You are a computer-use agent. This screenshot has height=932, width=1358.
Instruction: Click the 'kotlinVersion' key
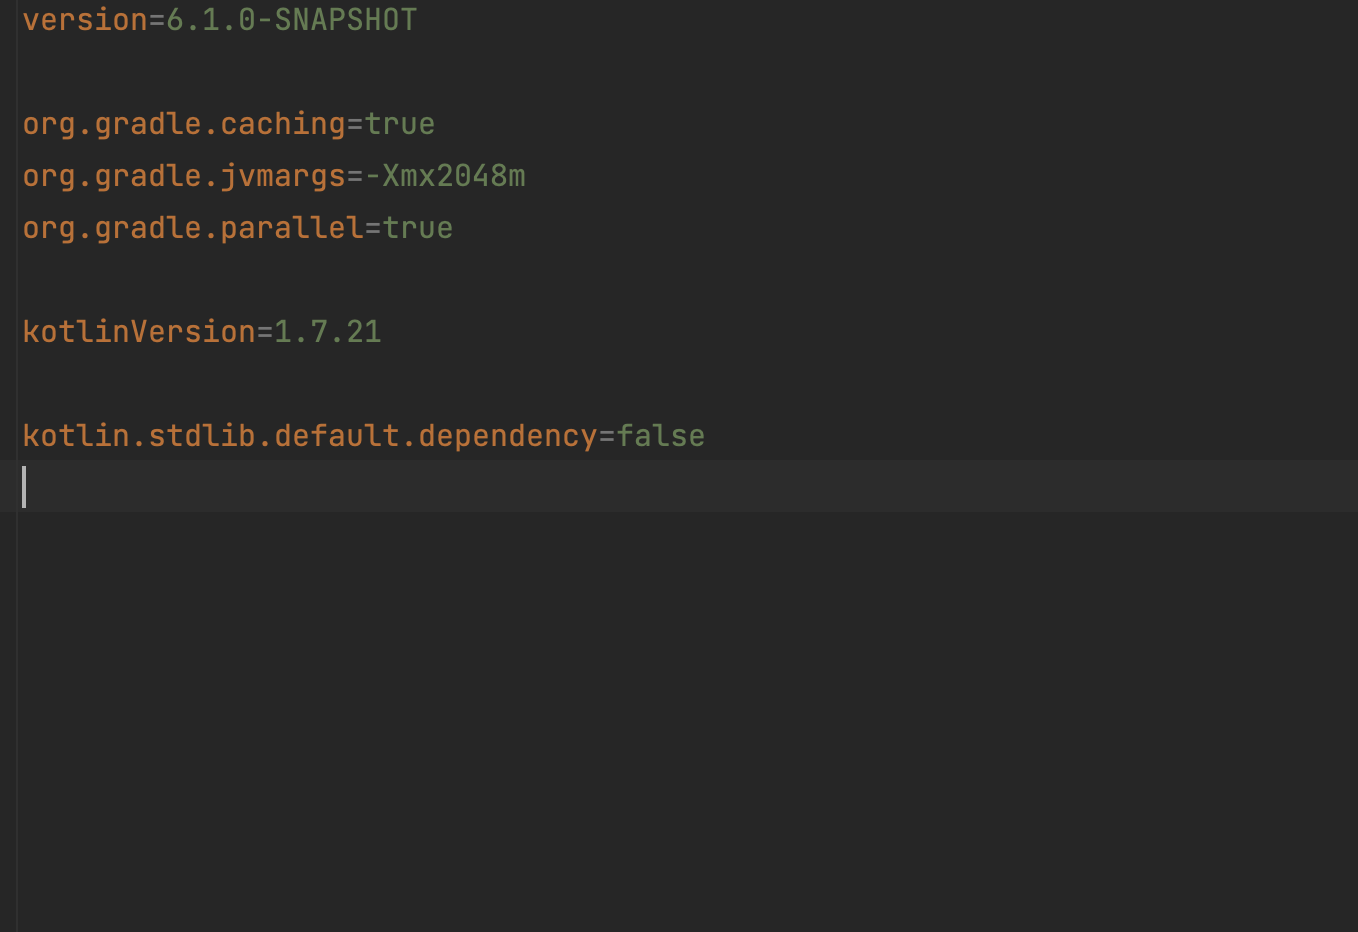139,332
